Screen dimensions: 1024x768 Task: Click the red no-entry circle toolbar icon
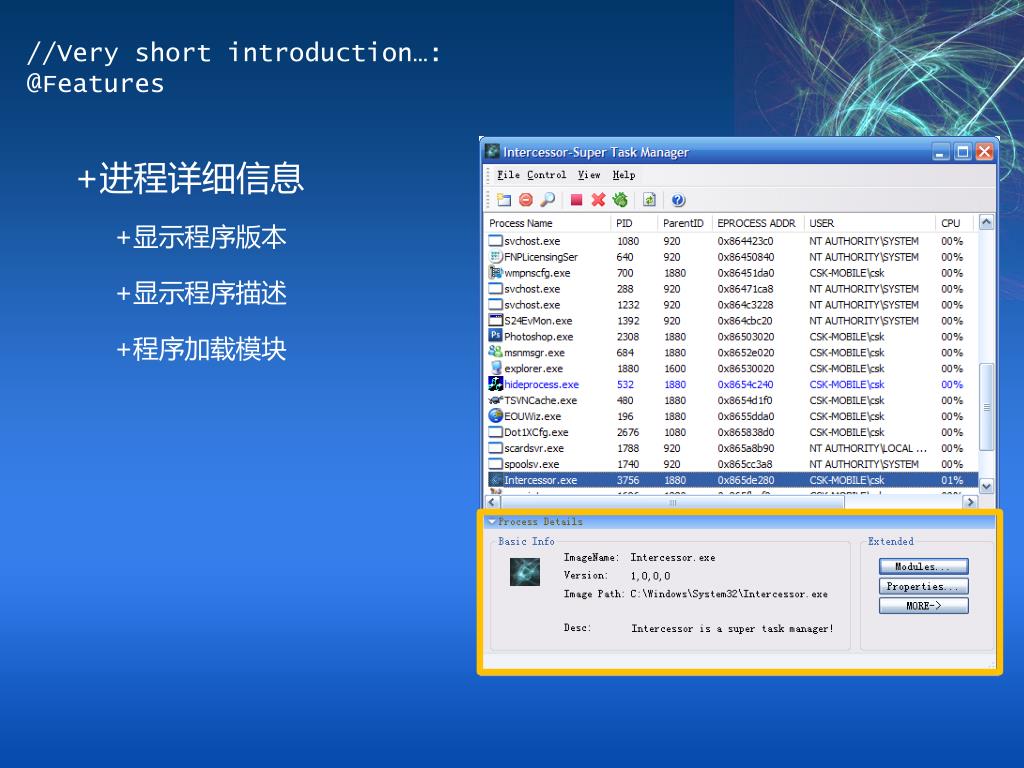[526, 200]
